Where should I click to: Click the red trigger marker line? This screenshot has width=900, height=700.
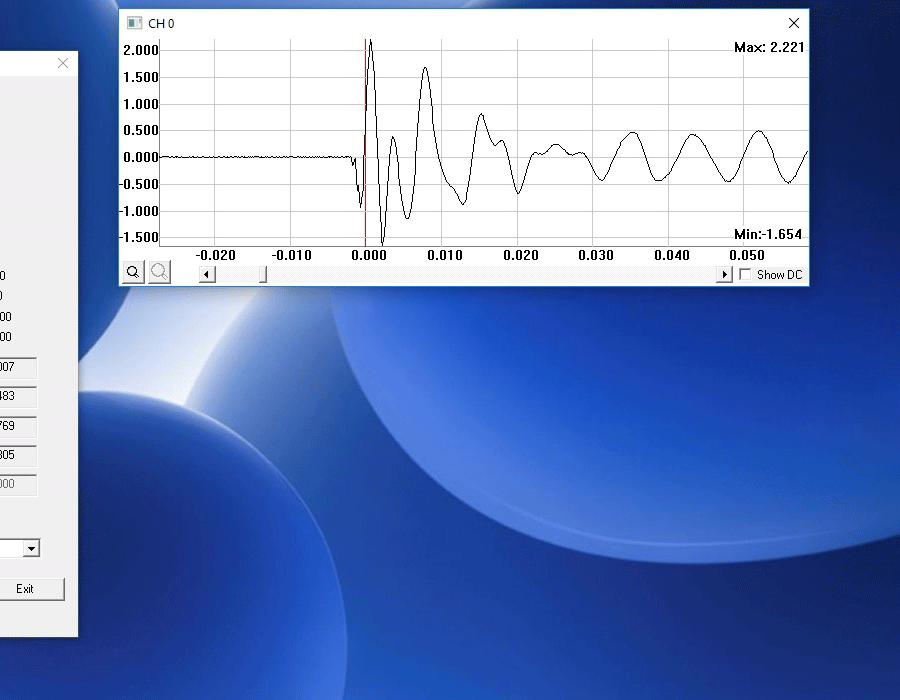pos(365,200)
